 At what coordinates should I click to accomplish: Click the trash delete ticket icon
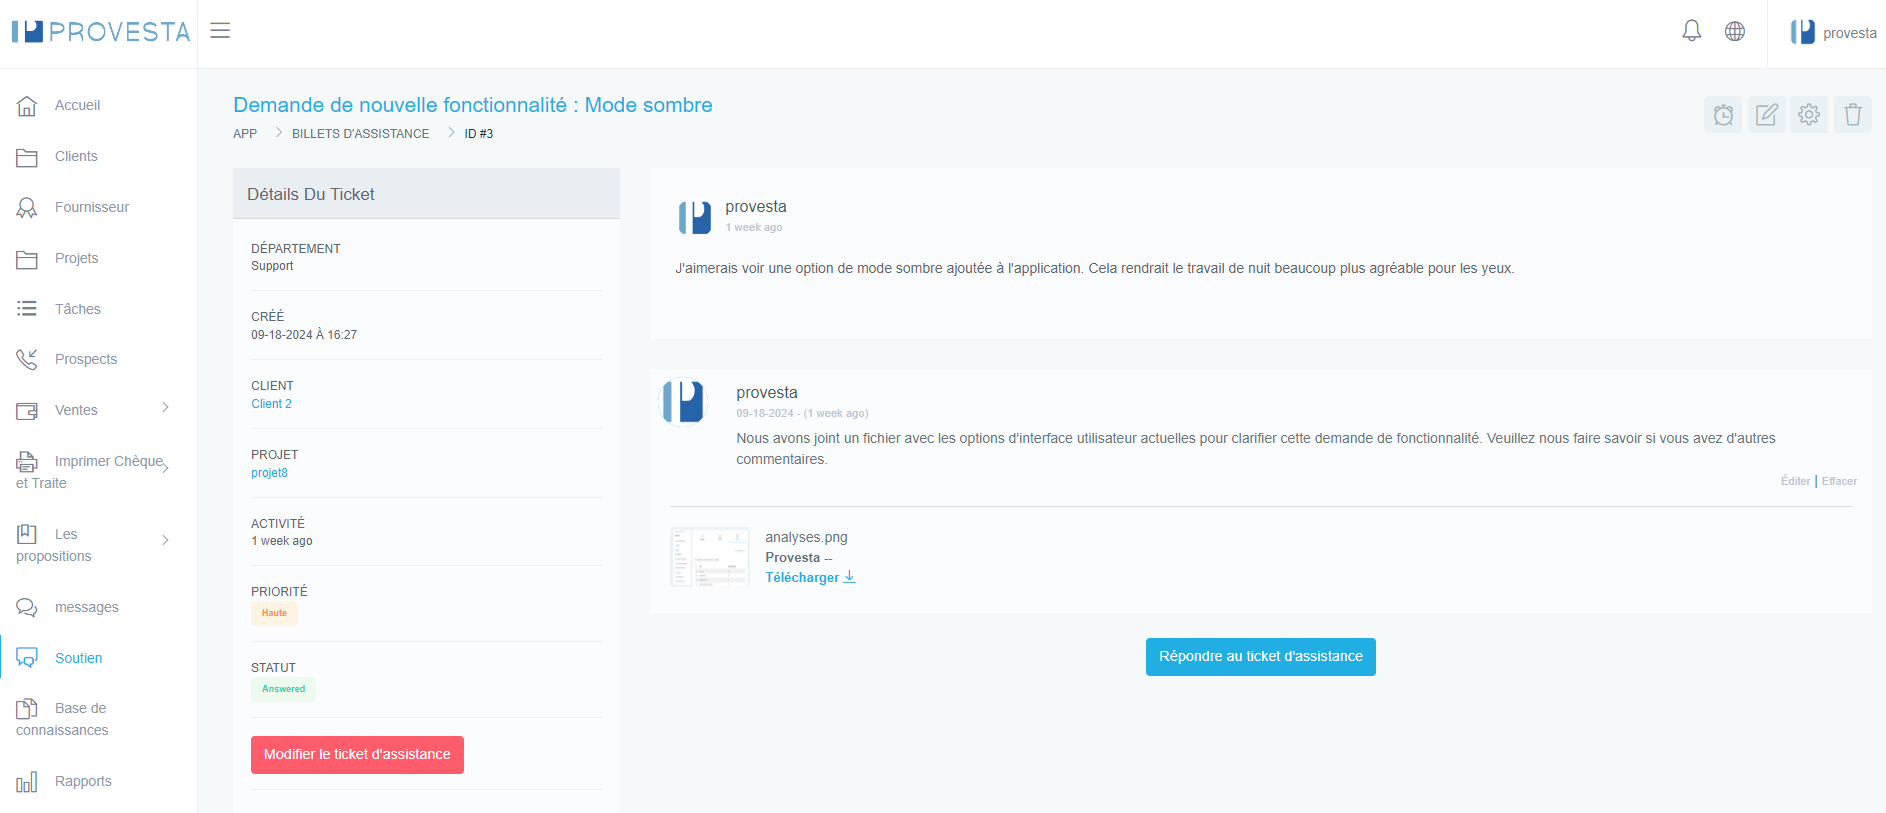[x=1852, y=115]
